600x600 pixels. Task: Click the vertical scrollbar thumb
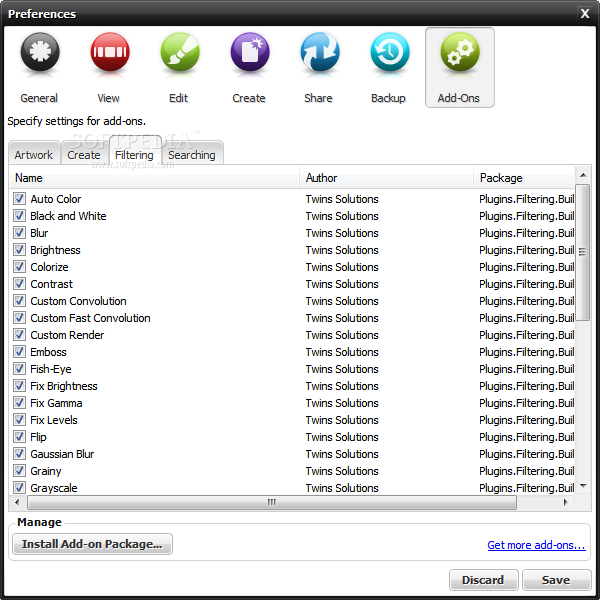coord(583,252)
